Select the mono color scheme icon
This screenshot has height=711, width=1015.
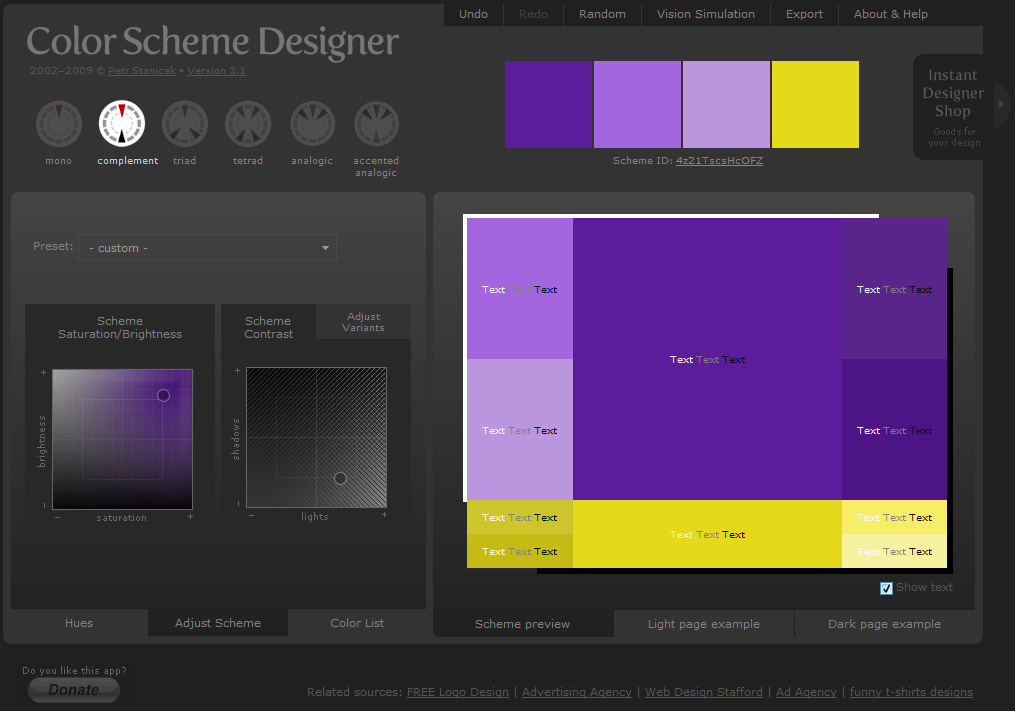pos(58,124)
